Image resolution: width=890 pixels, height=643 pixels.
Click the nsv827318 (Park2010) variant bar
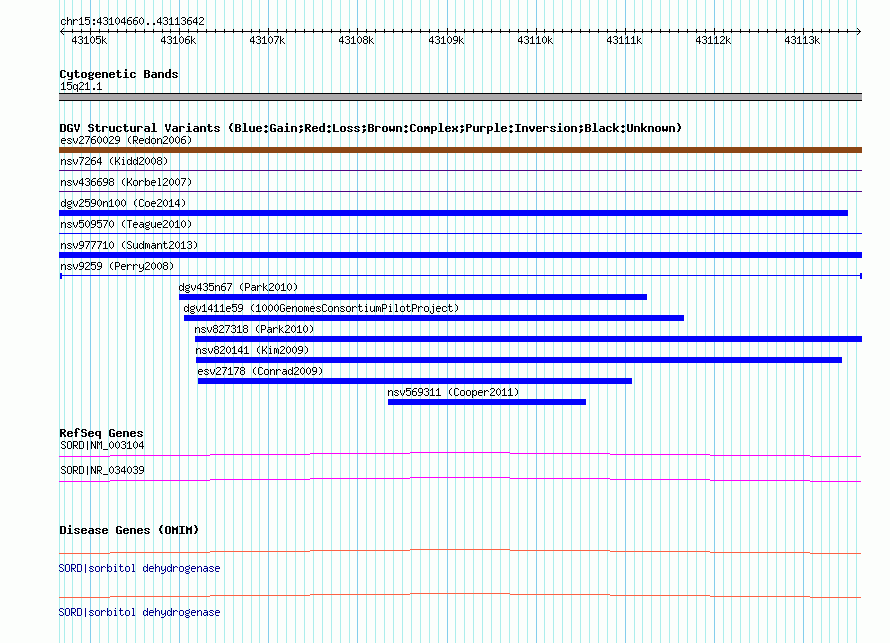click(528, 339)
